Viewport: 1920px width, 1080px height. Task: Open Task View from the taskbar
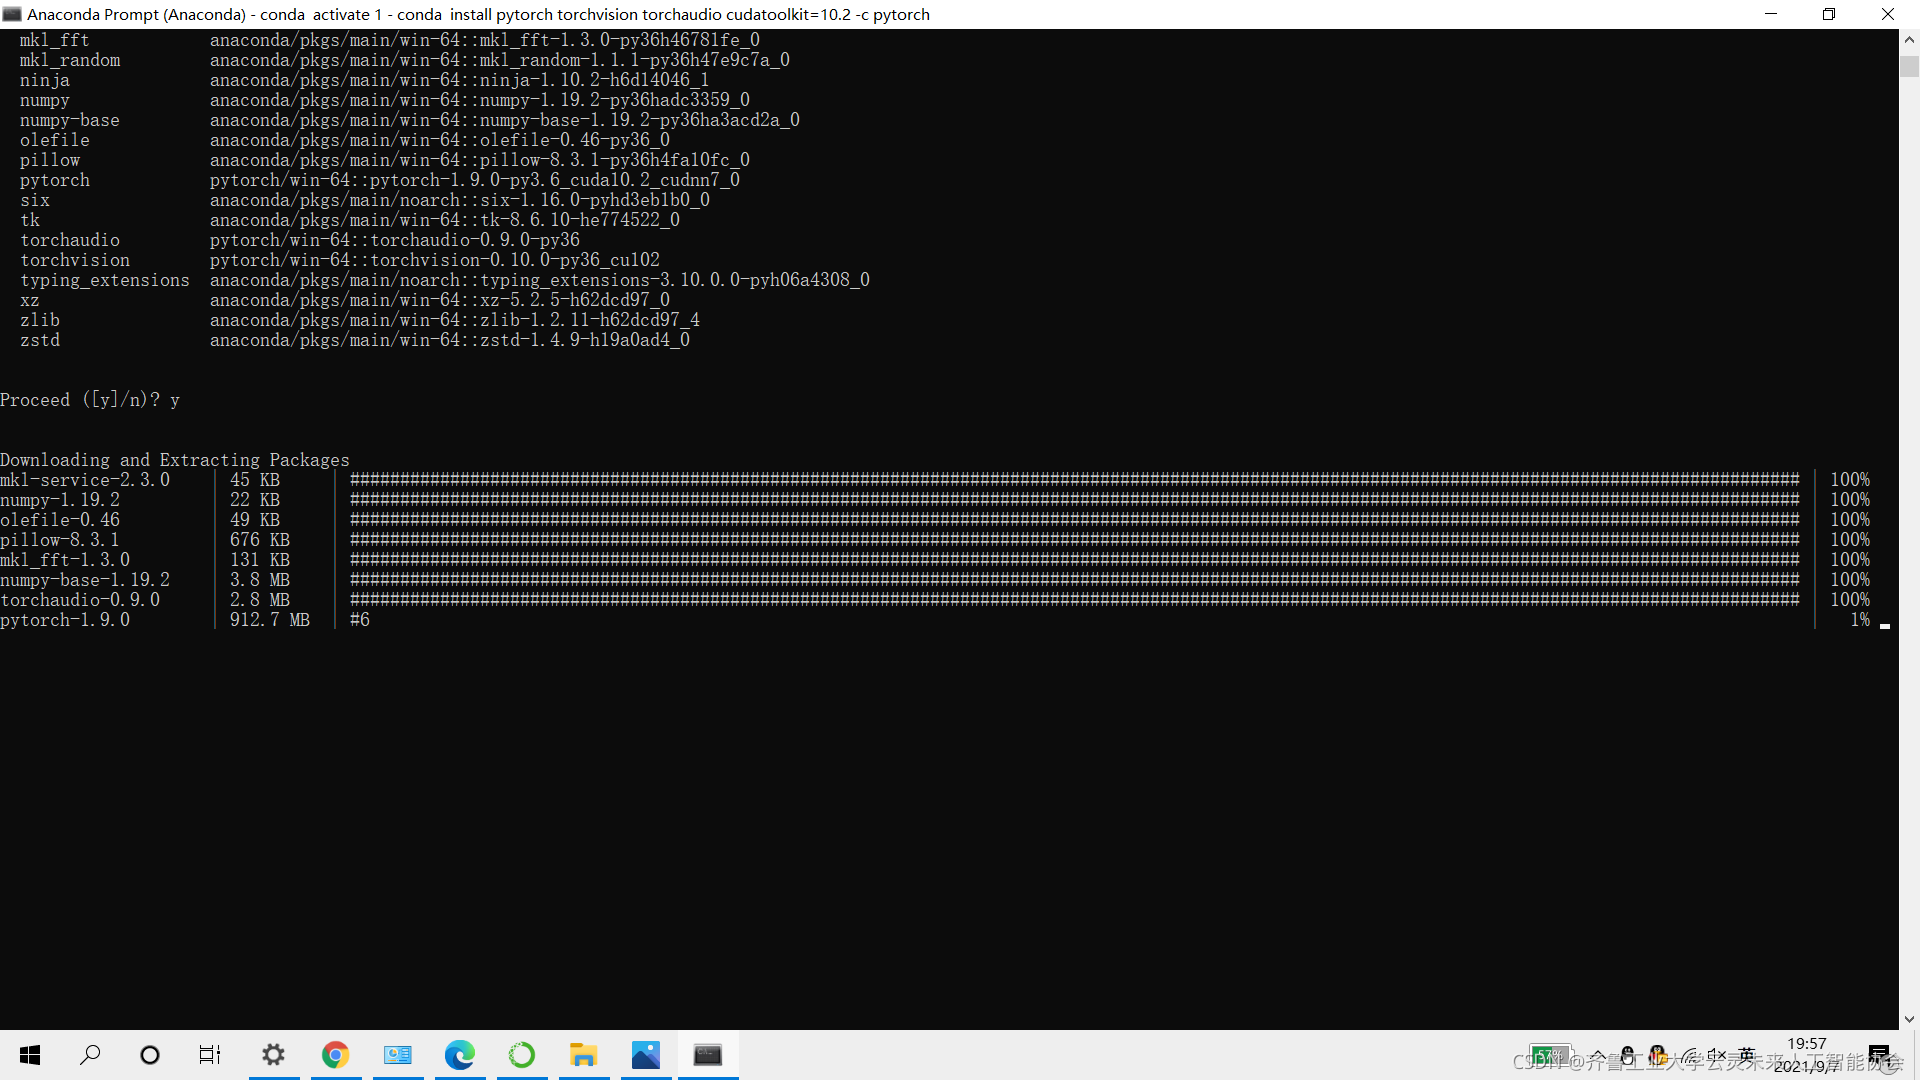(210, 1055)
